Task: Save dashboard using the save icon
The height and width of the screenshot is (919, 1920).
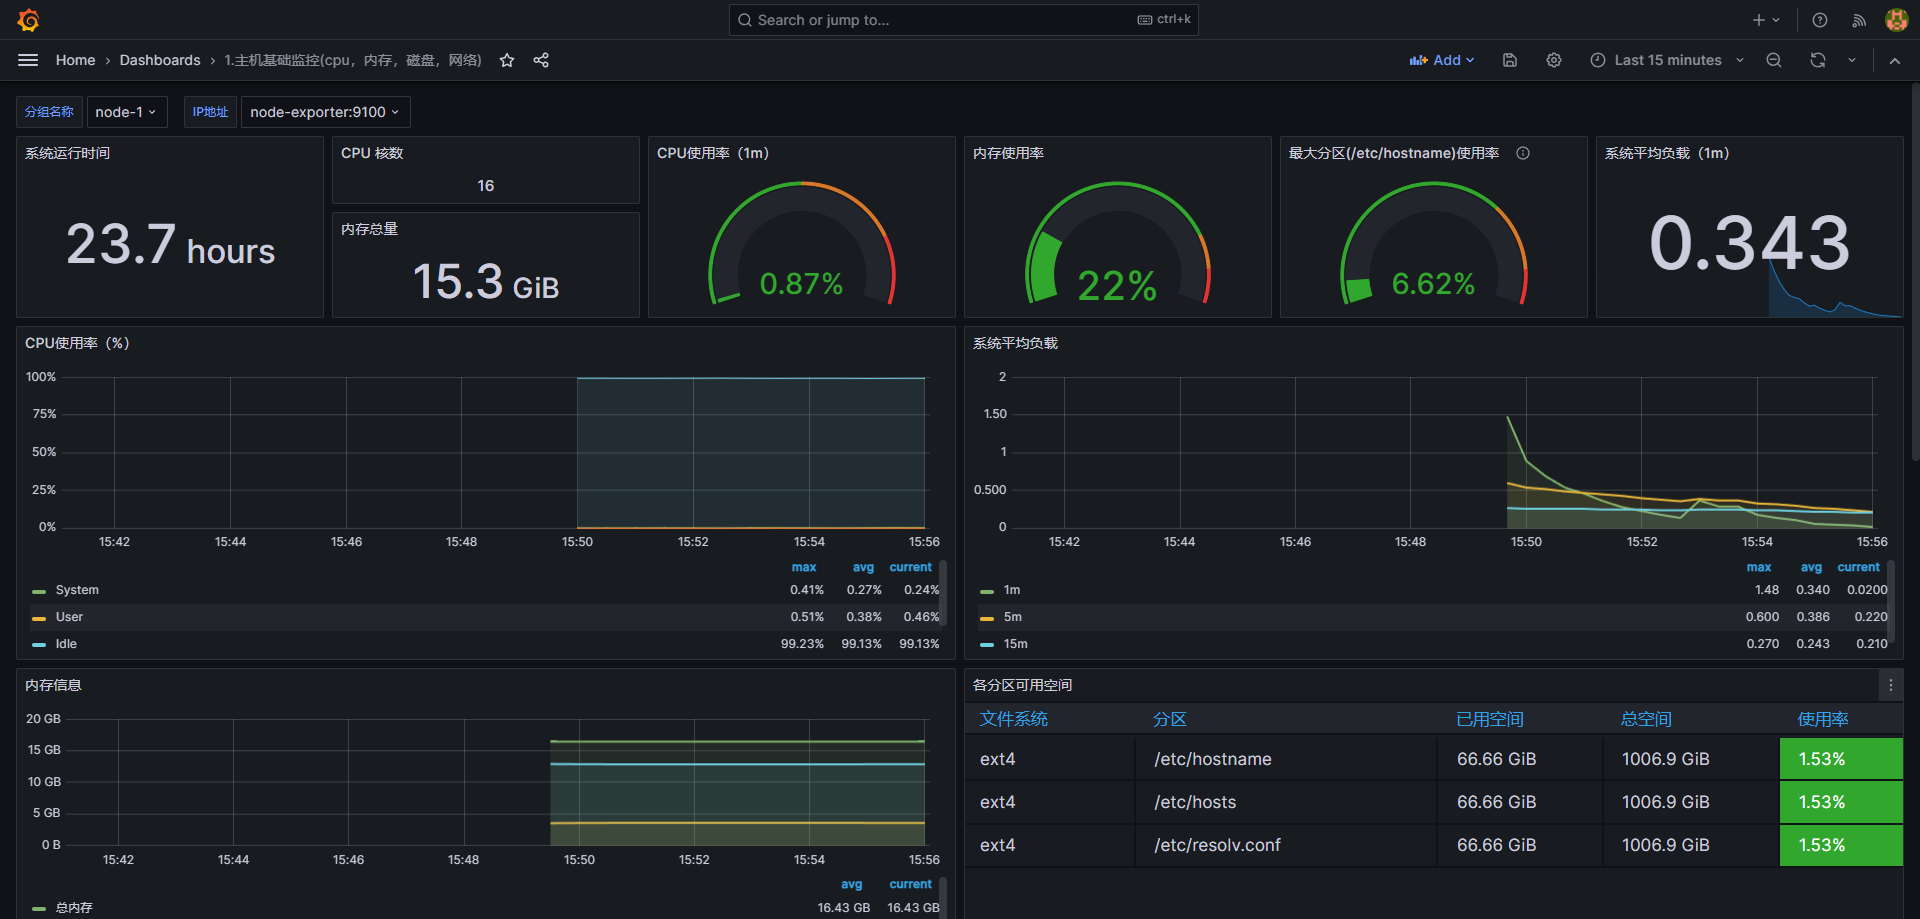Action: tap(1510, 60)
